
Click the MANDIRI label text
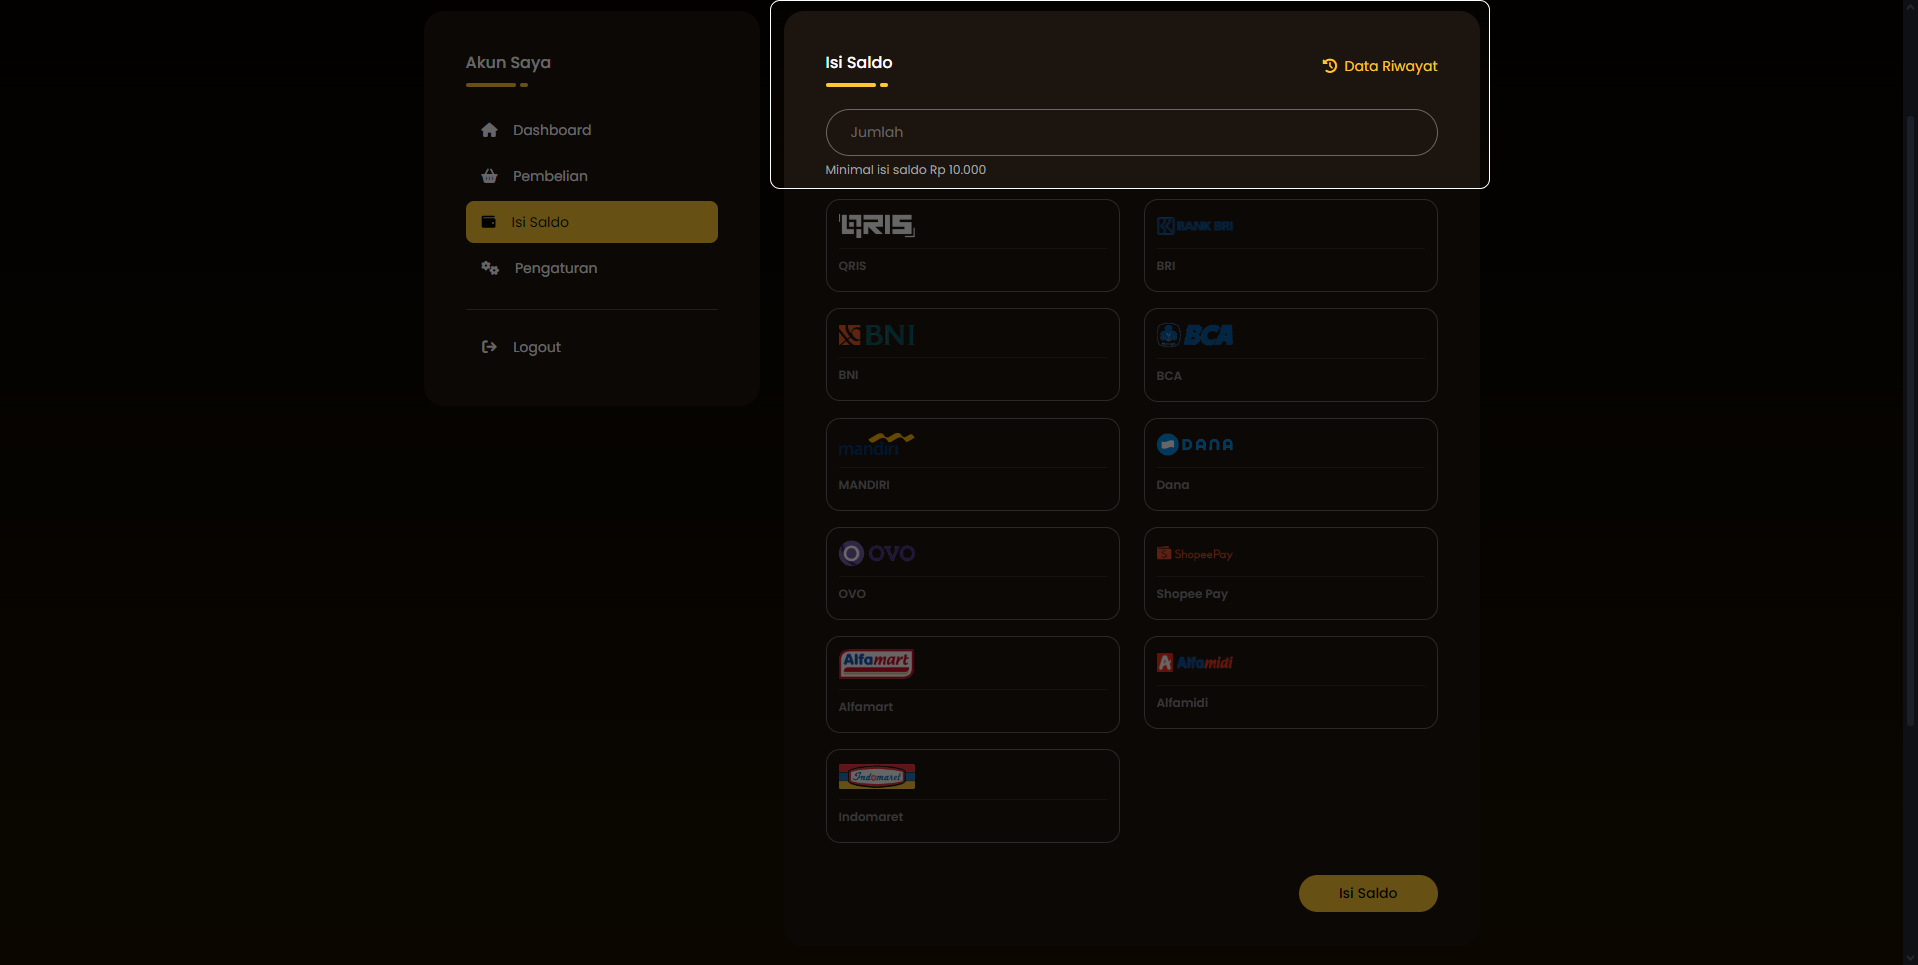[864, 485]
